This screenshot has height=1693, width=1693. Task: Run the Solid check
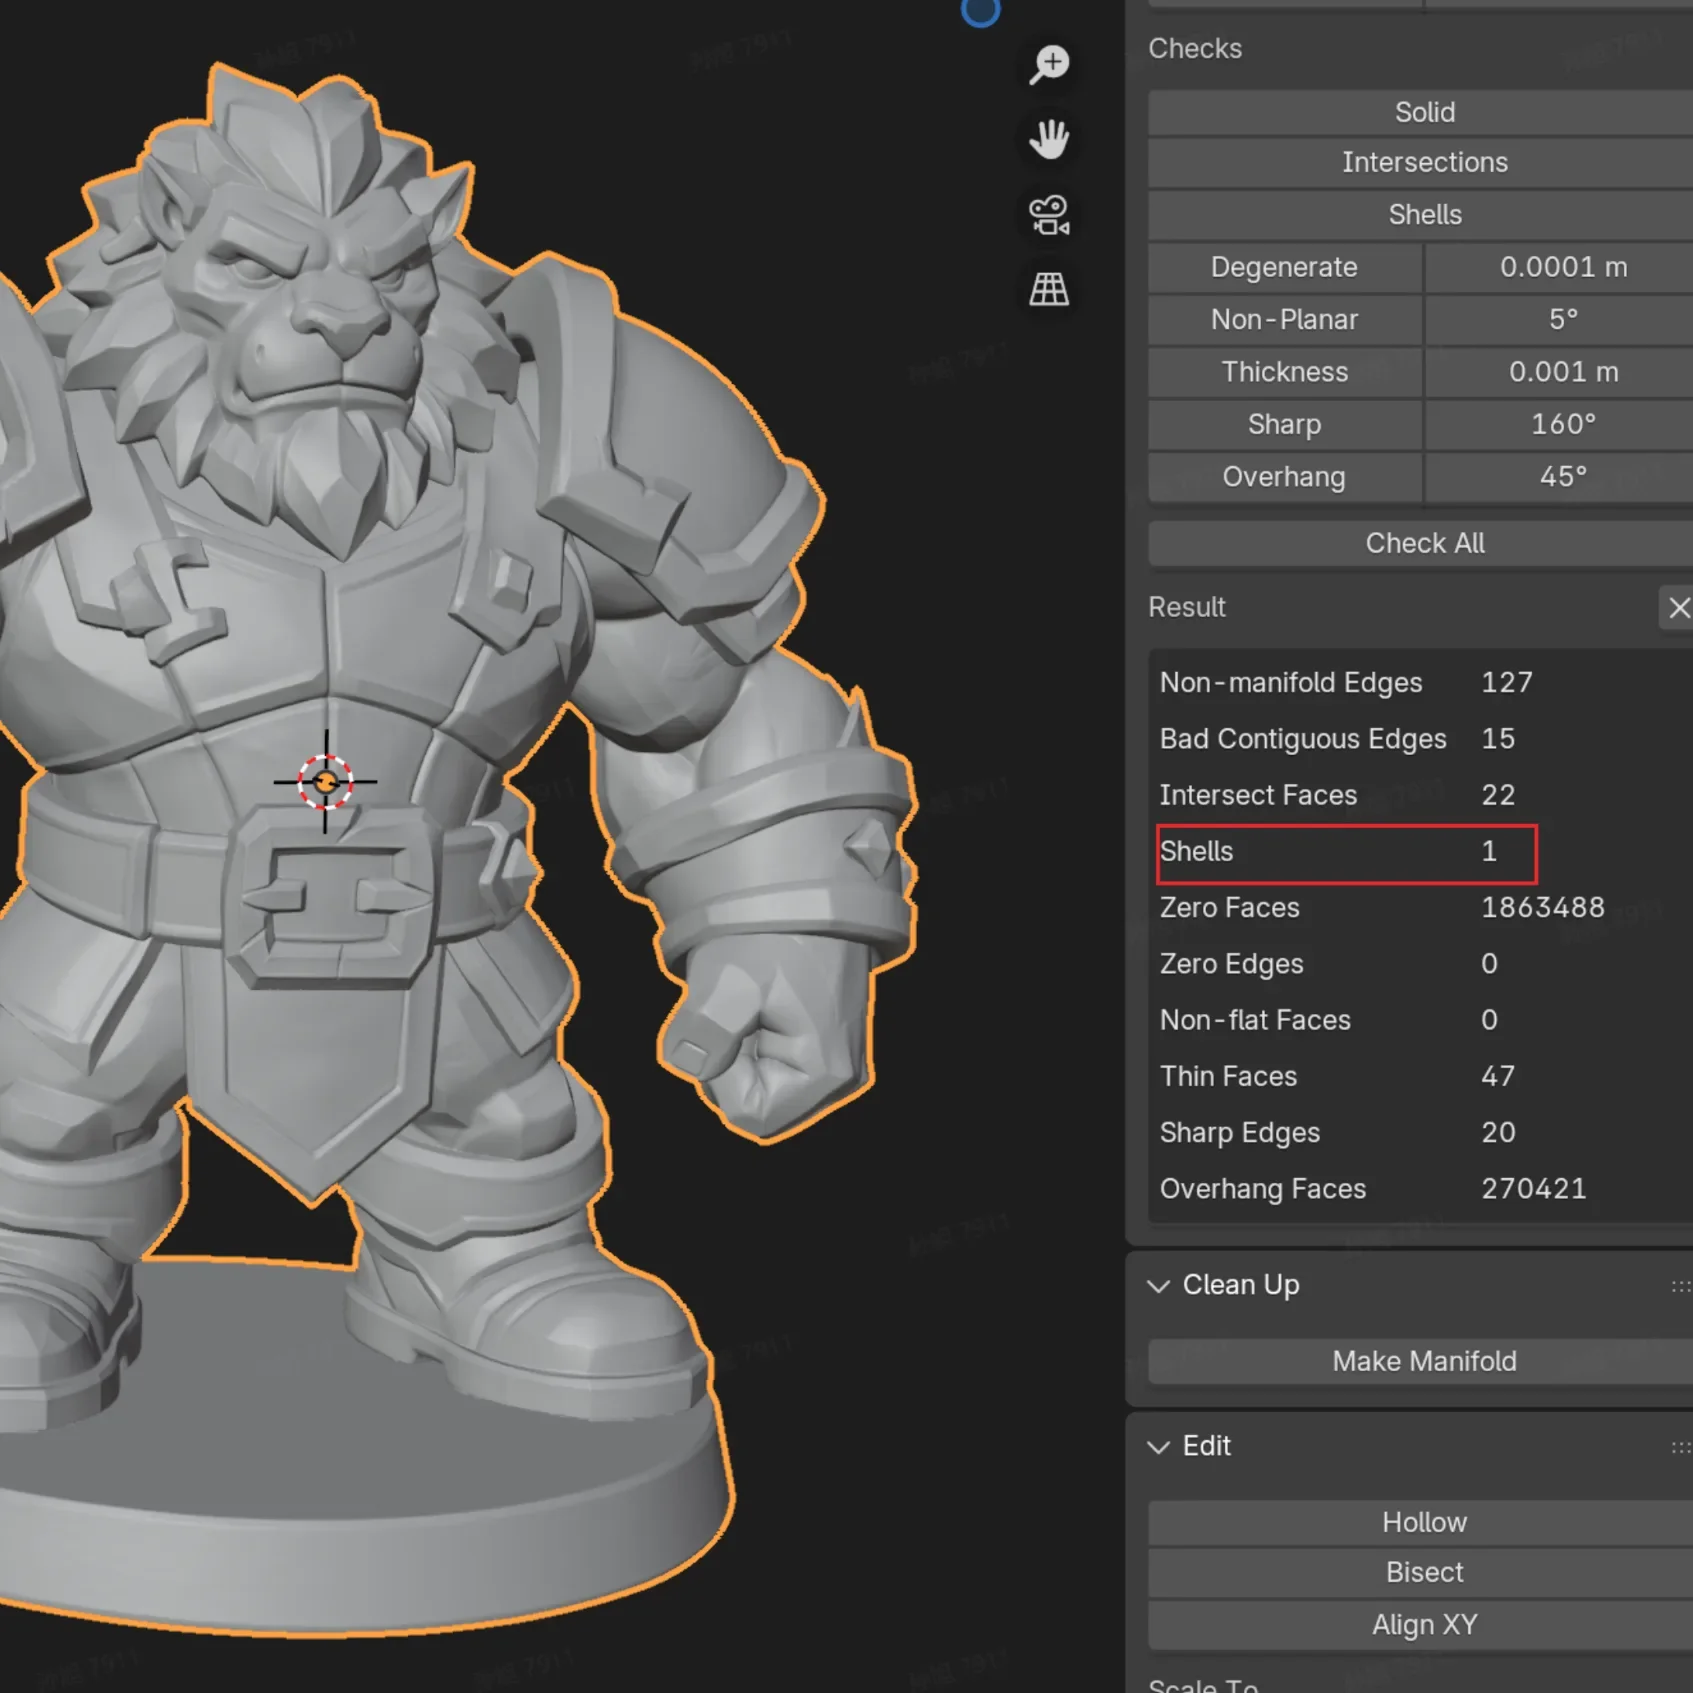[x=1420, y=112]
